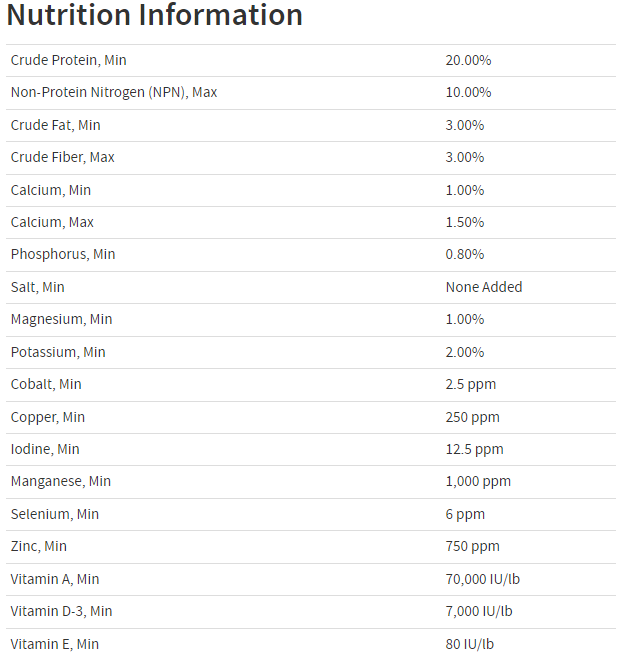The image size is (625, 666).
Task: Select the Selenium, Min label
Action: click(55, 514)
